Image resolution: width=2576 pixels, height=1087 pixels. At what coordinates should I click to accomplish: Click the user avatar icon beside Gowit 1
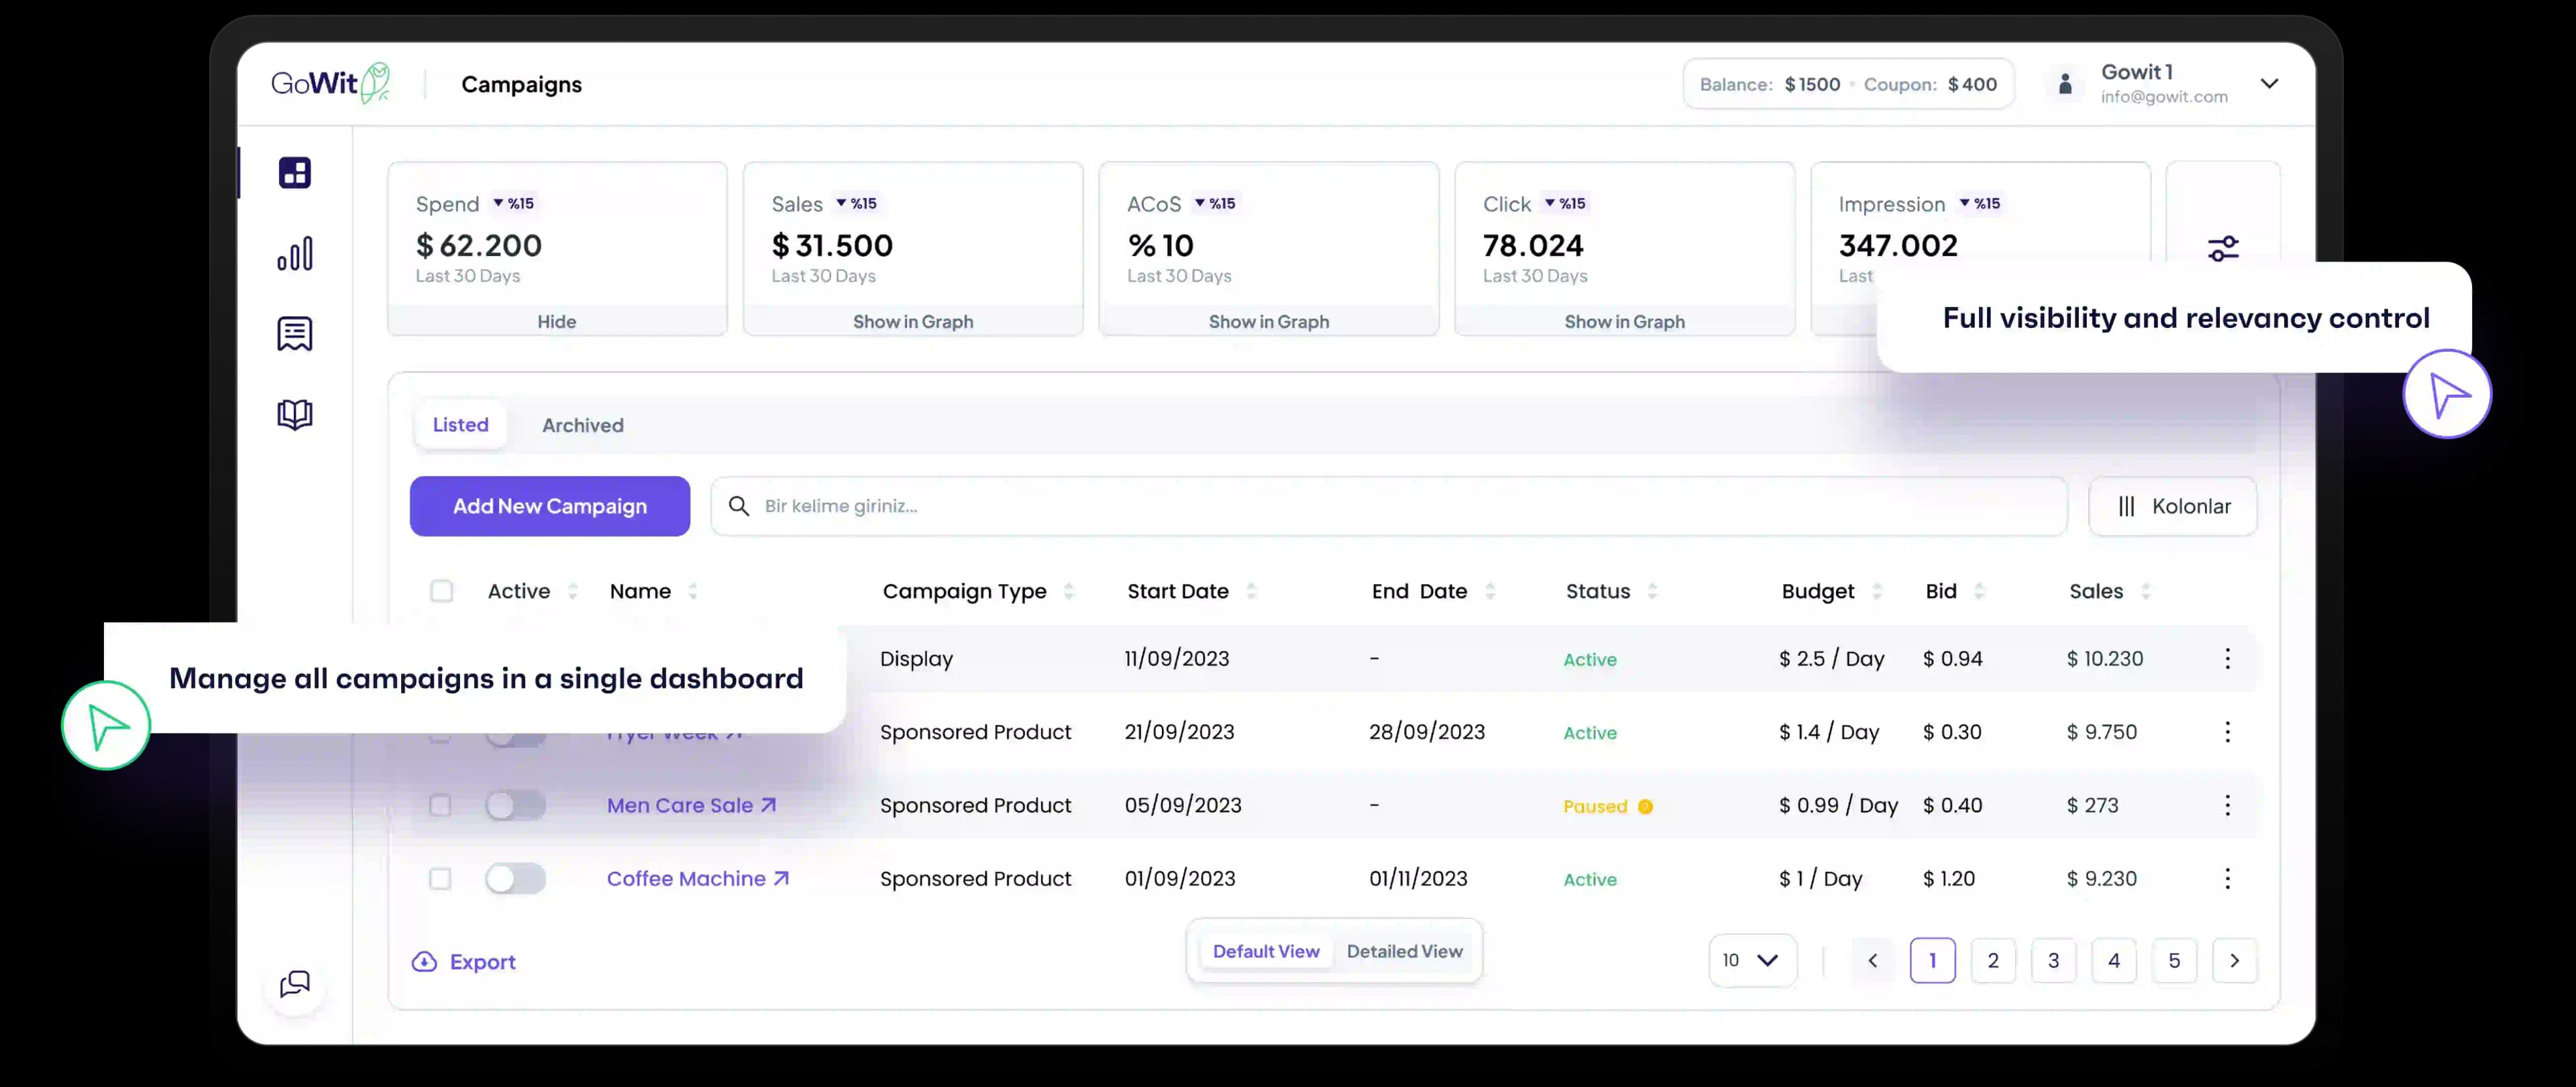[2065, 84]
